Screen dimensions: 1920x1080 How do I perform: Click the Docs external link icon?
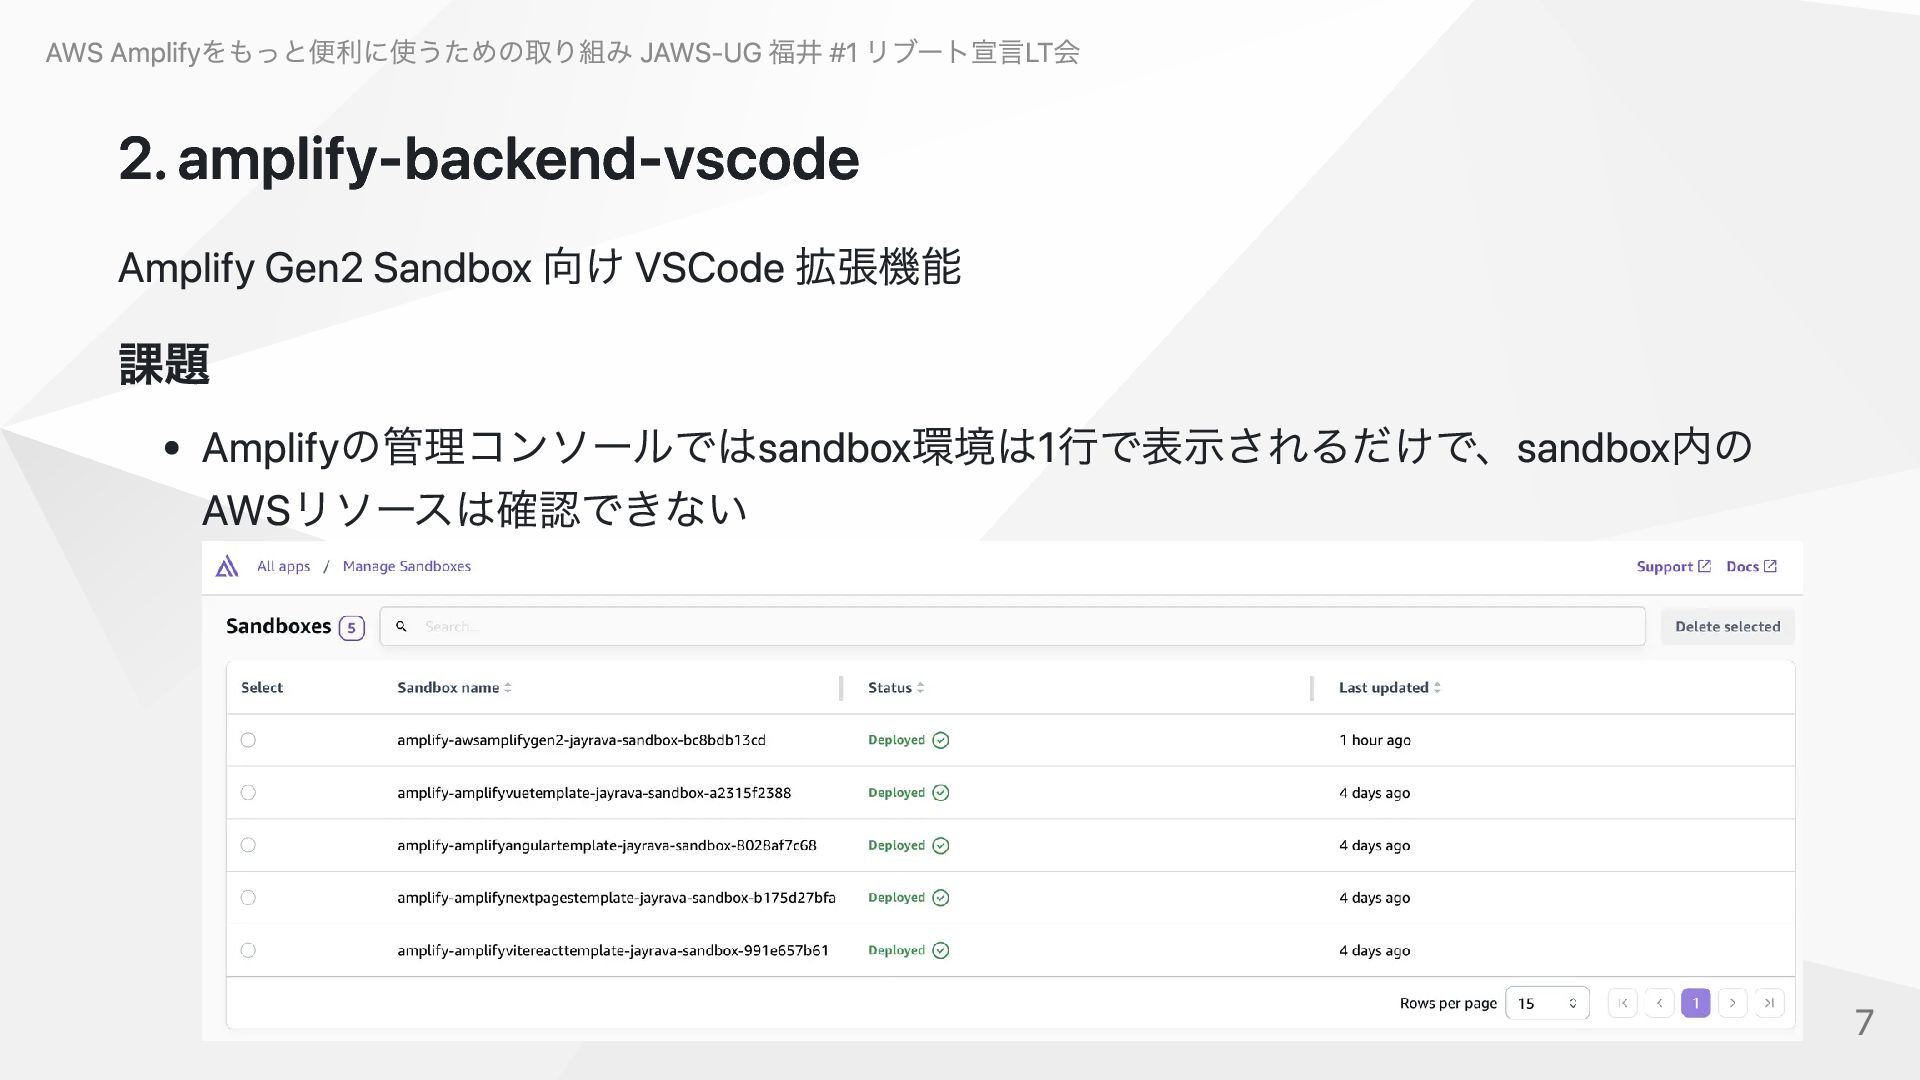point(1770,566)
